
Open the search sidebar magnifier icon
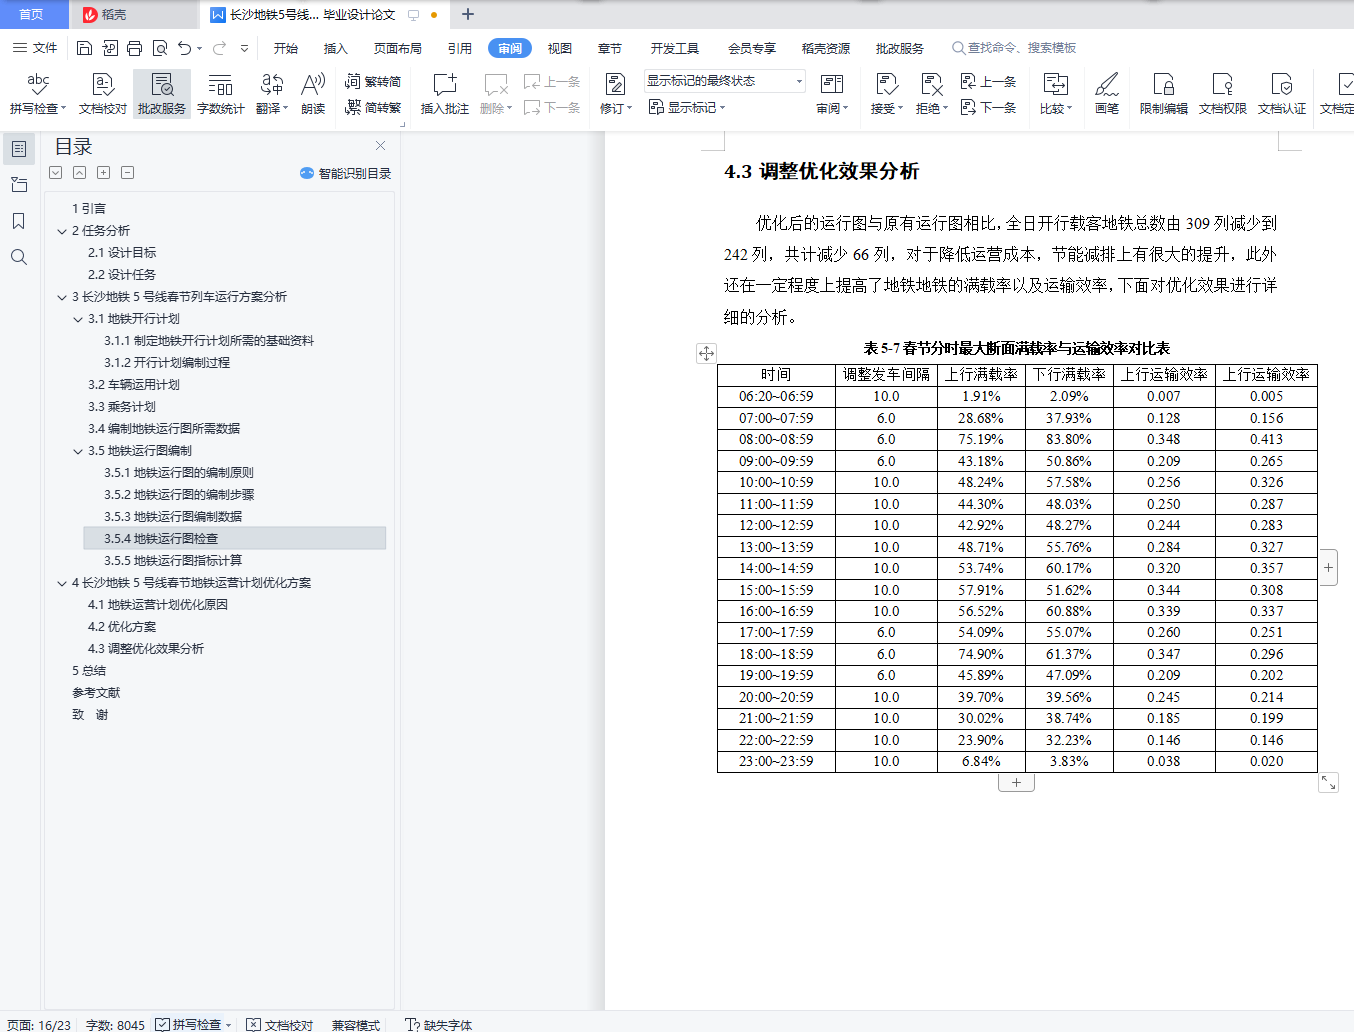point(19,257)
